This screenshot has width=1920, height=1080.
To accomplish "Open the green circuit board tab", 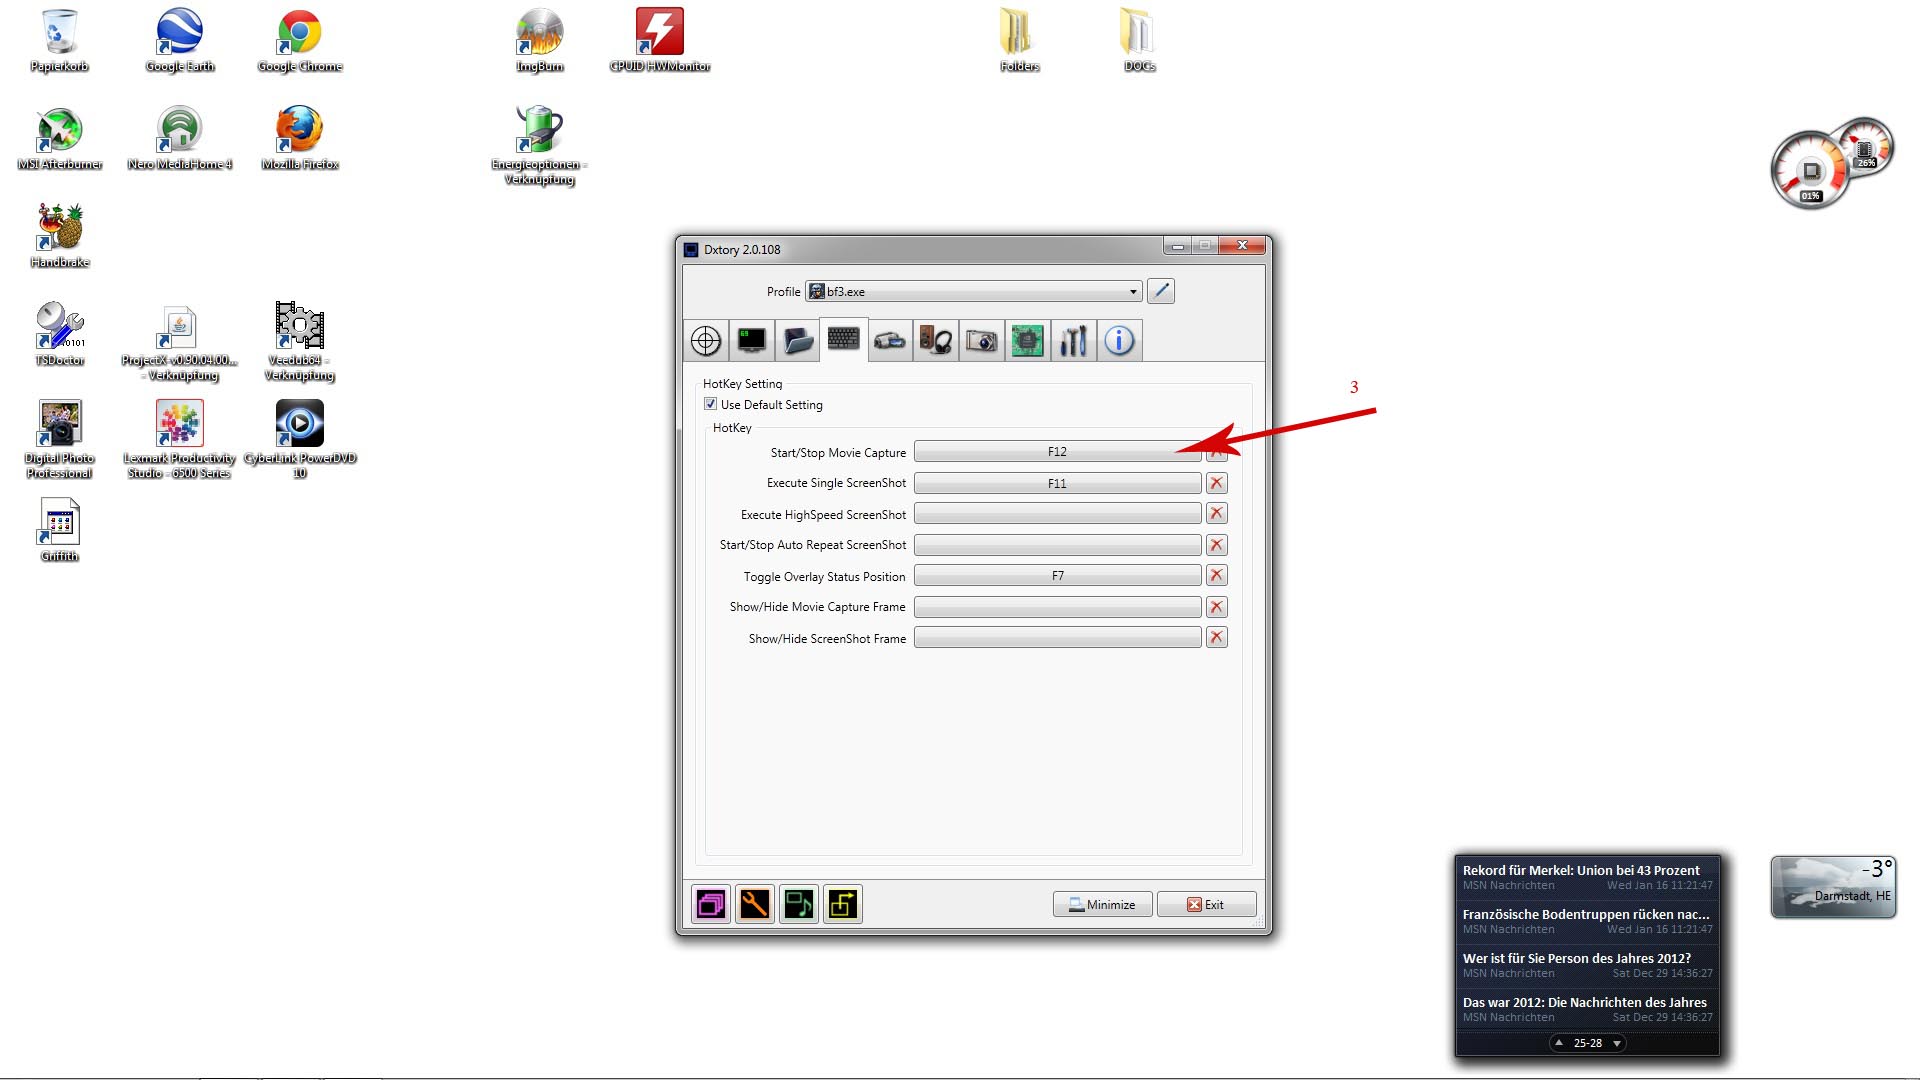I will tap(1027, 341).
